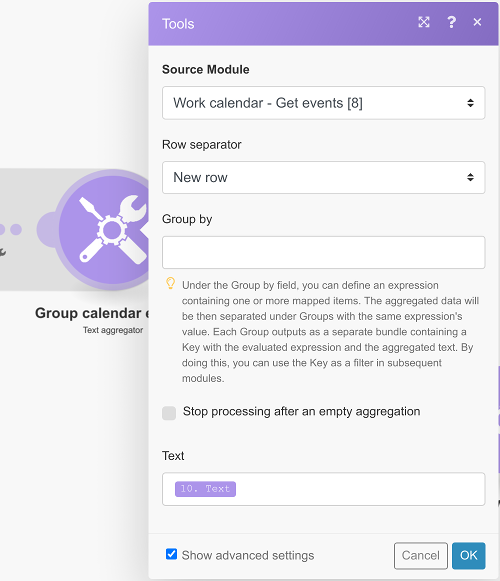Confirm settings with the OK button
This screenshot has height=581, width=500.
tap(468, 555)
